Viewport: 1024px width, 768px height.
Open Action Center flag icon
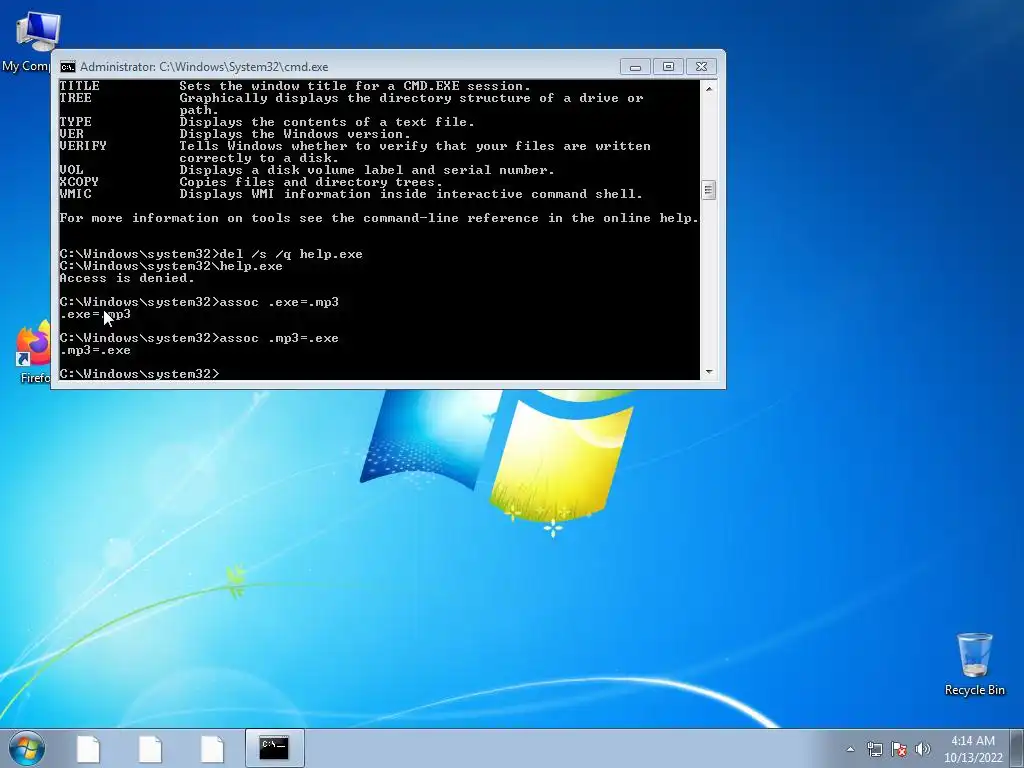pyautogui.click(x=899, y=749)
